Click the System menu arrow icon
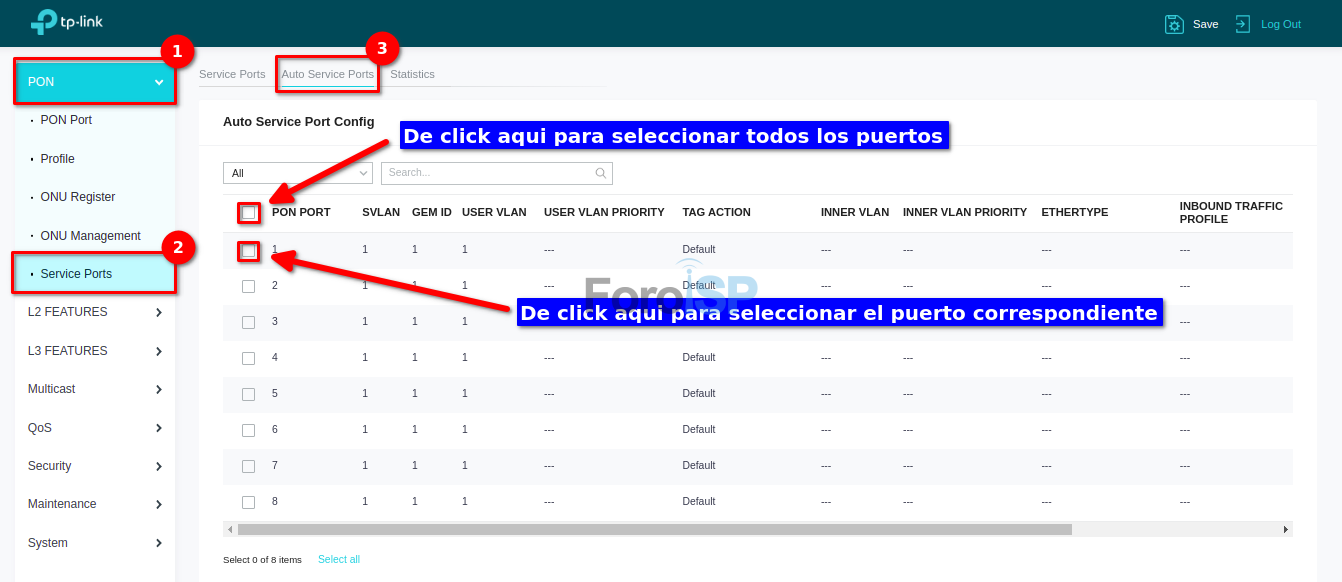Viewport: 1342px width, 582px height. [x=159, y=543]
